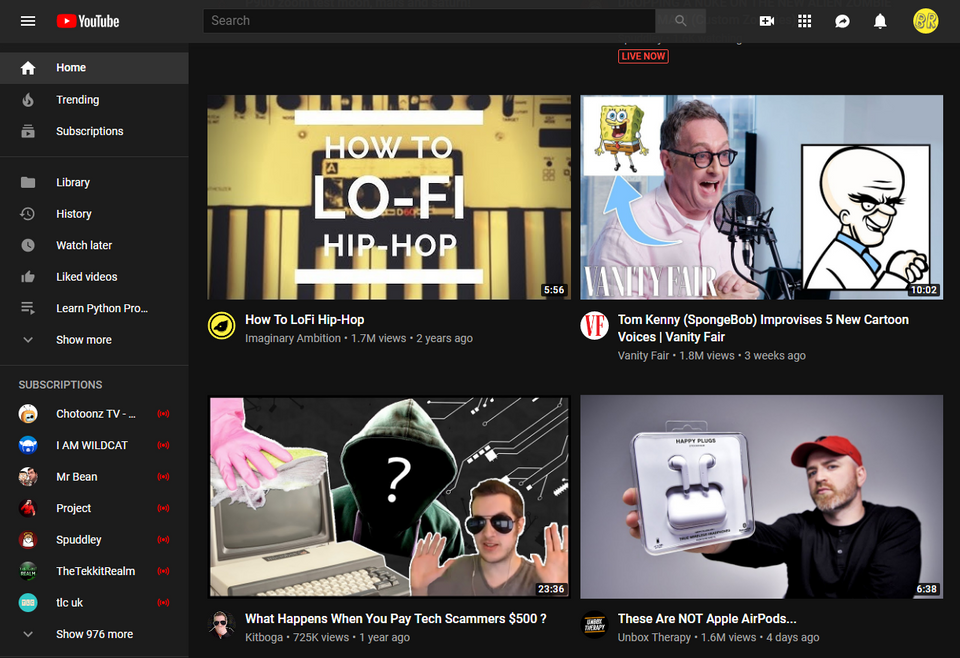Click the LIVE NOW badge
The height and width of the screenshot is (658, 960).
(x=643, y=56)
